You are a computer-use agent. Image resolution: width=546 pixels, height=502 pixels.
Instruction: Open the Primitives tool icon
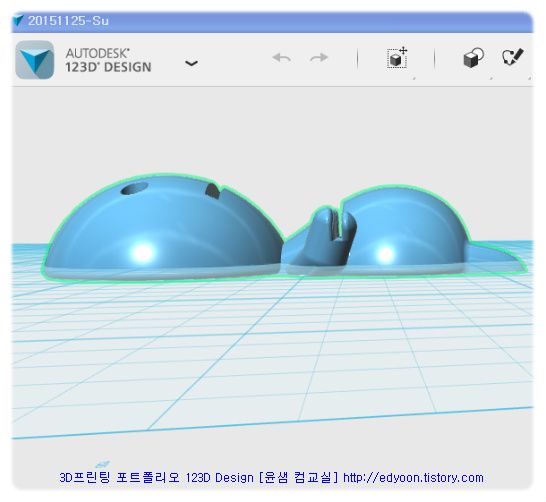[x=474, y=58]
